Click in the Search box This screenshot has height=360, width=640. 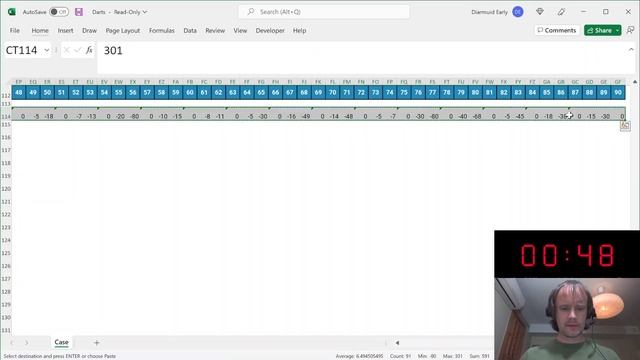324,12
